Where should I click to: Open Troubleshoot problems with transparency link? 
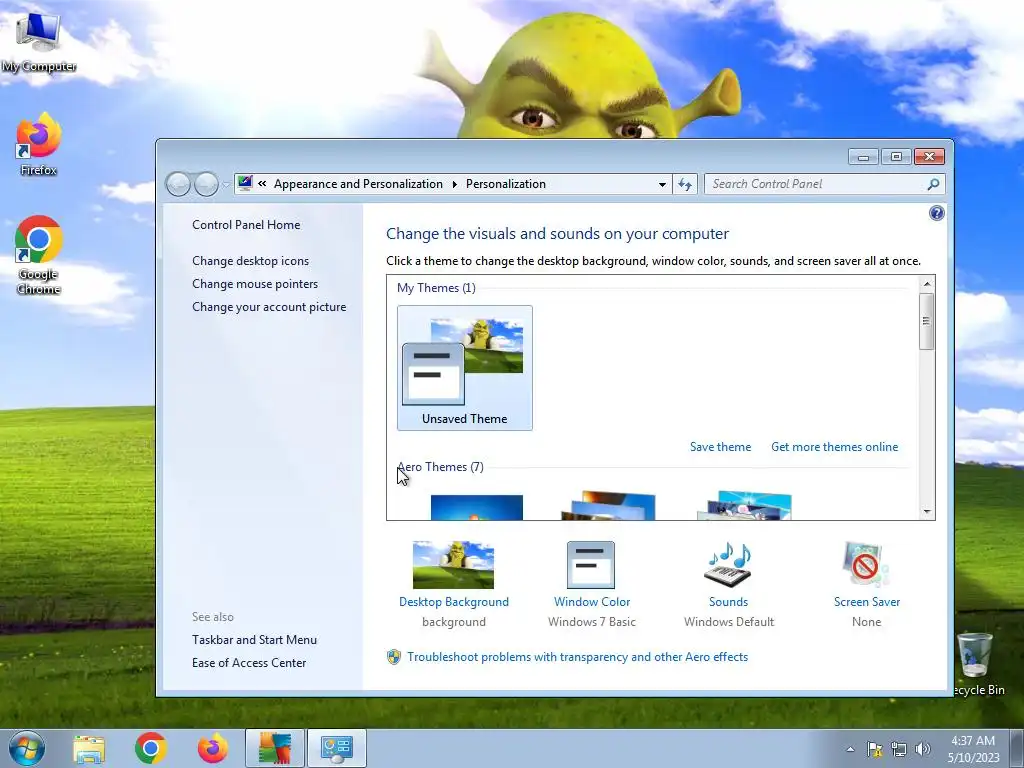click(577, 657)
